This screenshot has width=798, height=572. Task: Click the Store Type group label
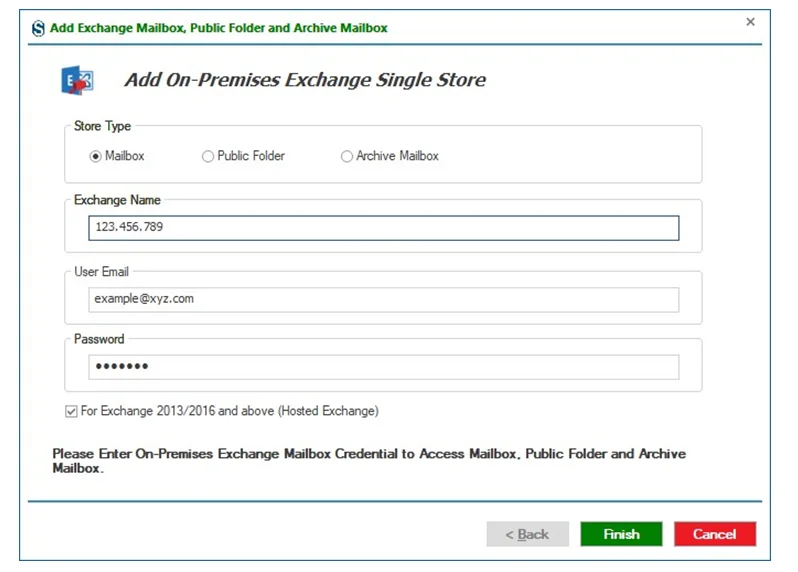[x=102, y=126]
